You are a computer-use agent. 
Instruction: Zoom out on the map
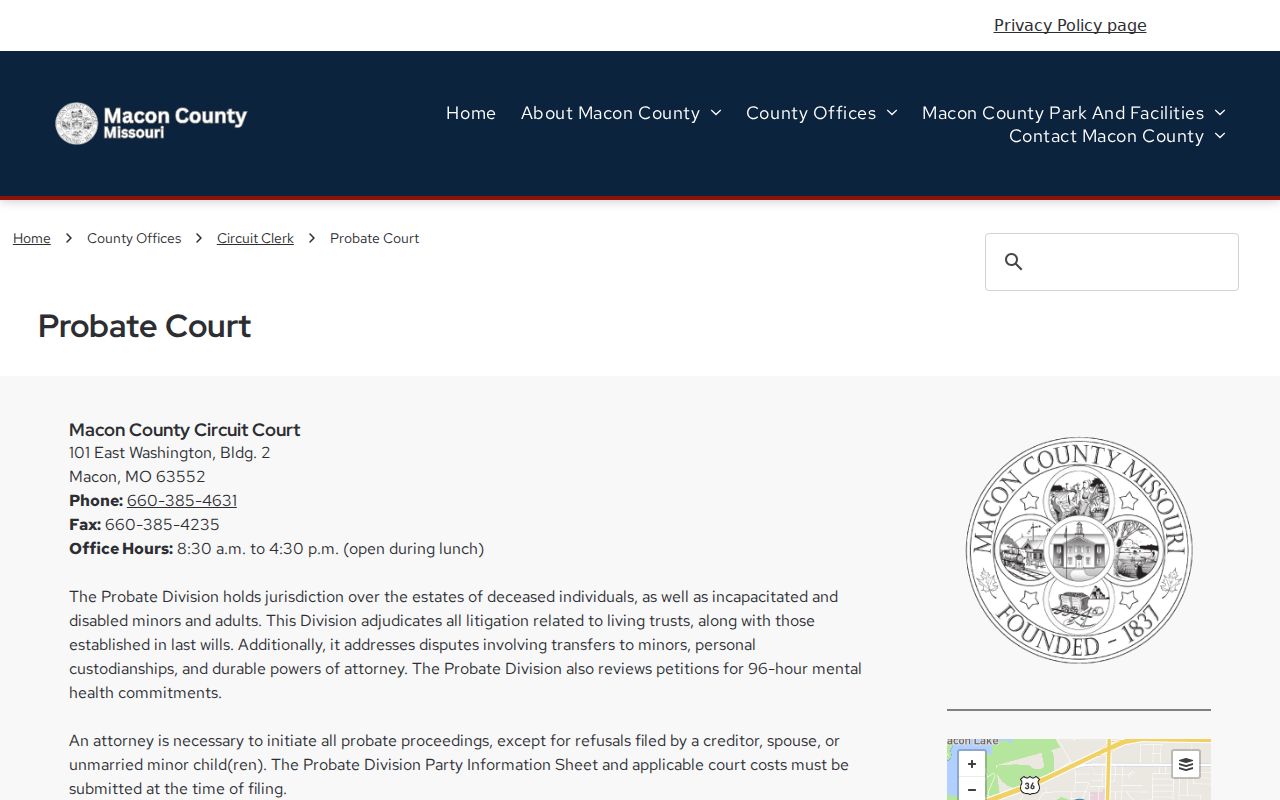tap(971, 790)
